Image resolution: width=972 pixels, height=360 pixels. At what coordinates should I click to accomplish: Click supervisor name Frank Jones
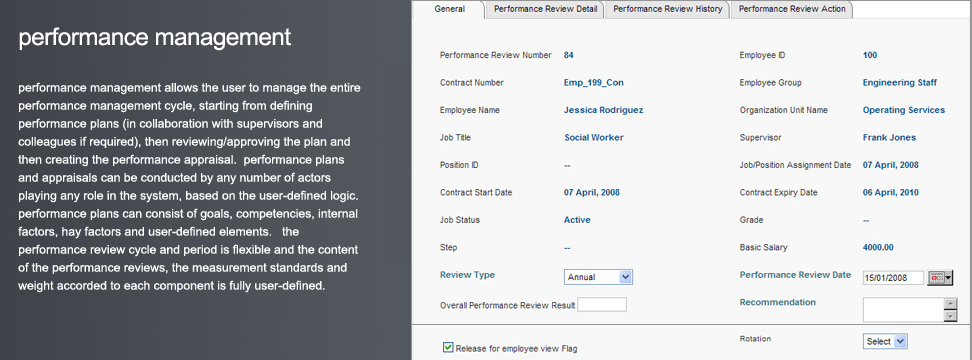click(889, 138)
